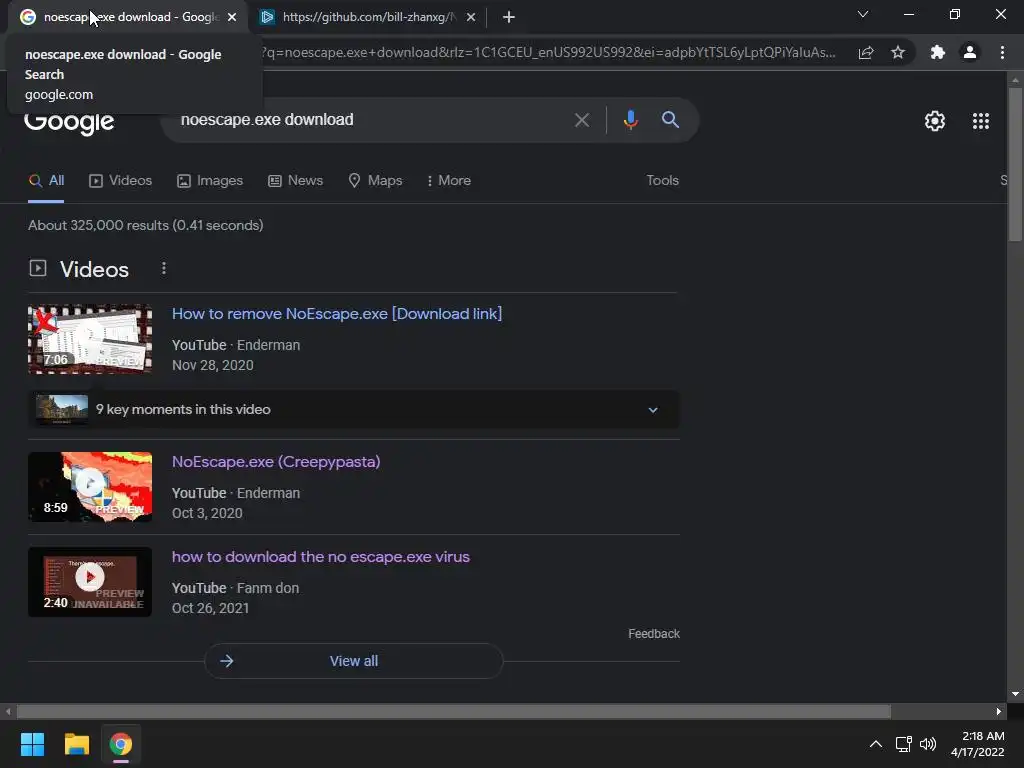
Task: Expand the More search options
Action: [x=448, y=181]
